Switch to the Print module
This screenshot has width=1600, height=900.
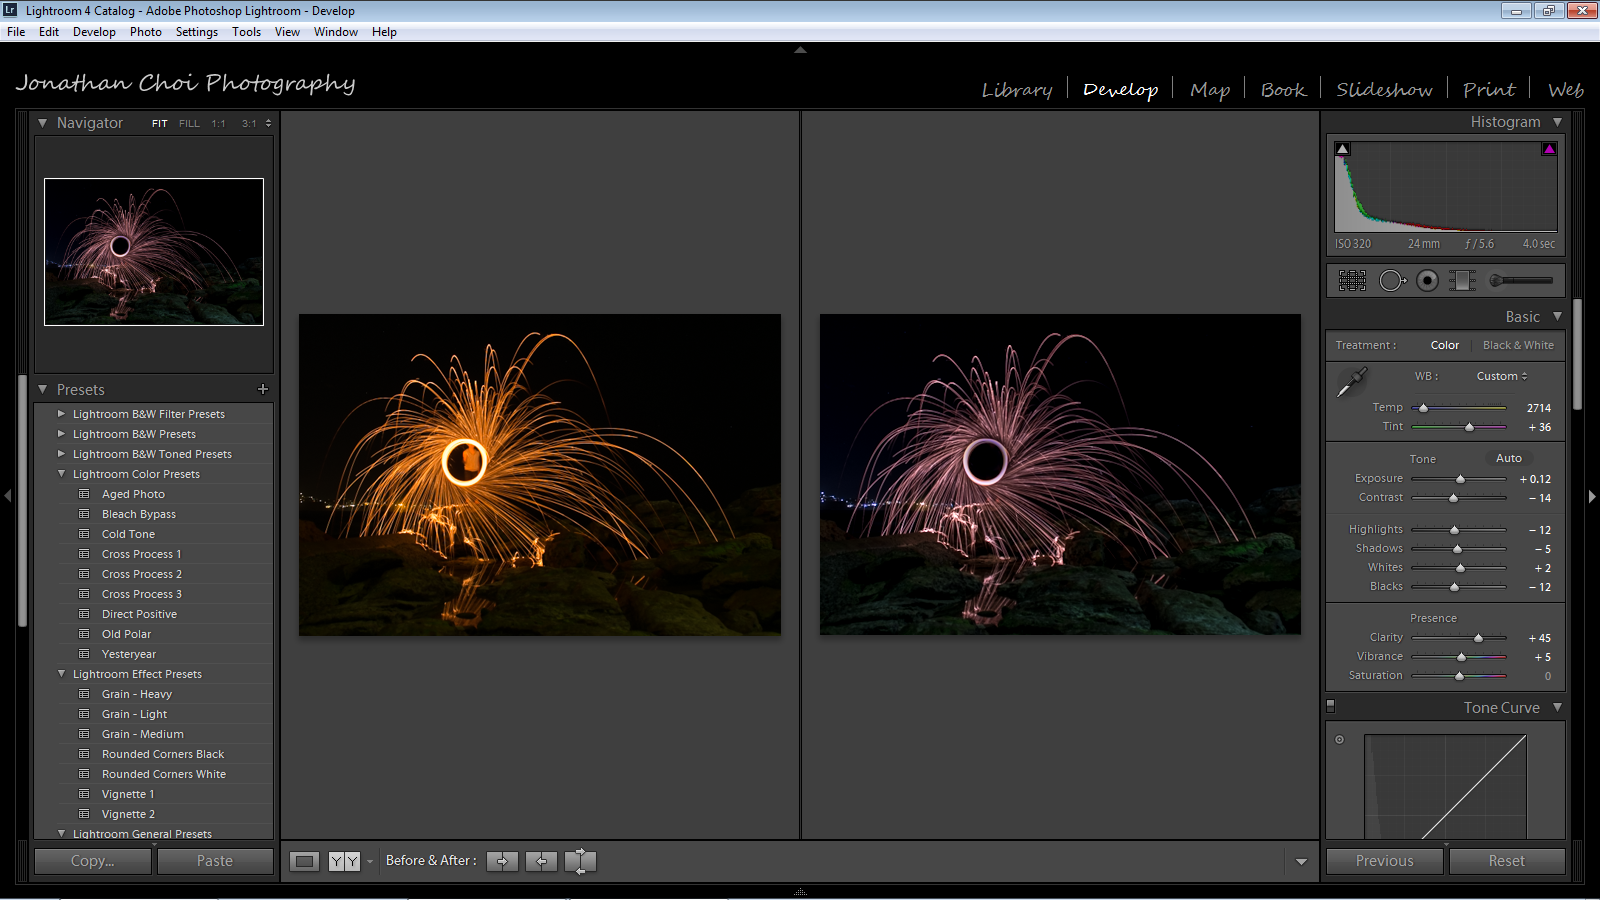tap(1489, 90)
